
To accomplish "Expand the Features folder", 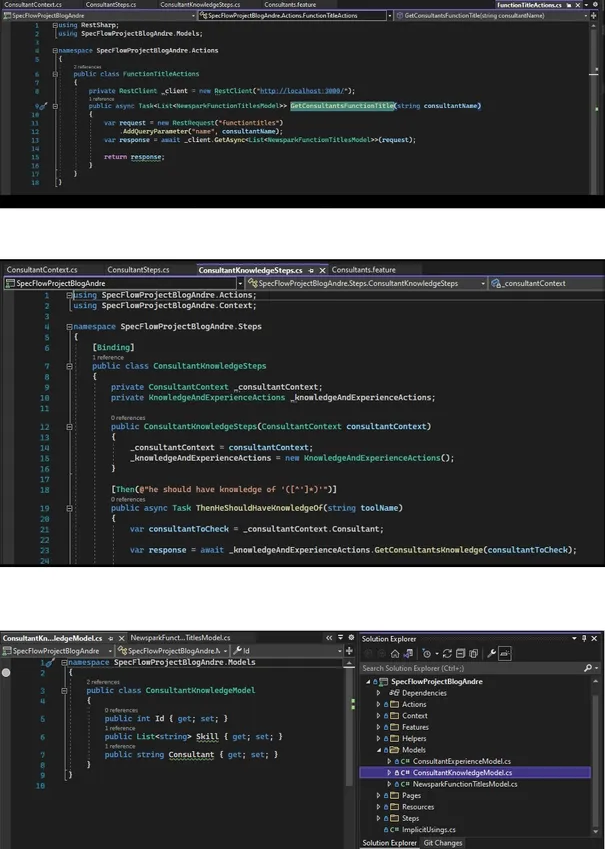I will [378, 727].
